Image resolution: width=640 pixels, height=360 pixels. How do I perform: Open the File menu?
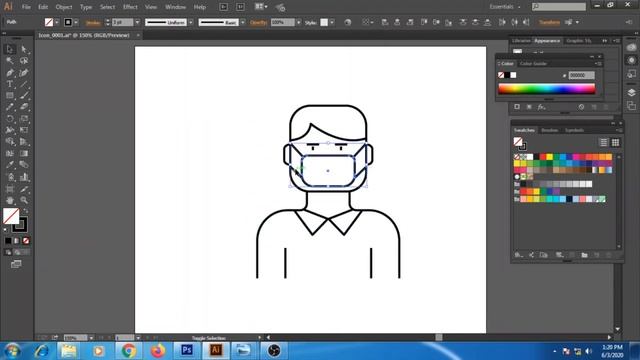(x=26, y=7)
